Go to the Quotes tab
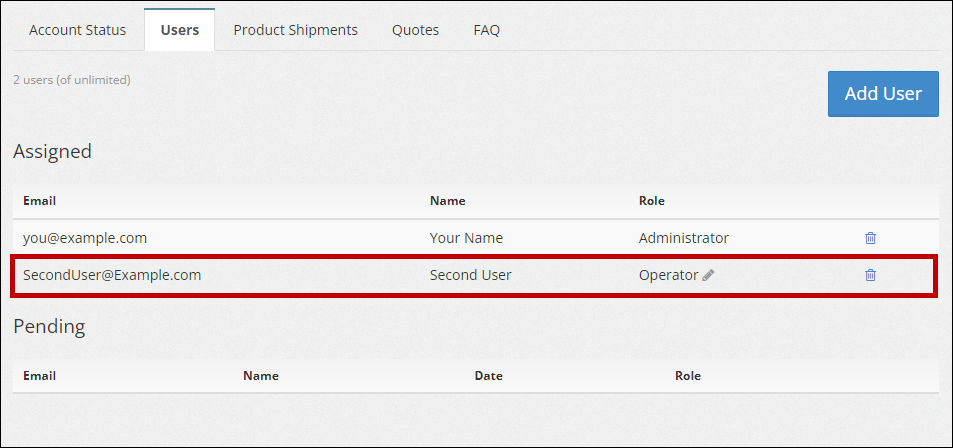The width and height of the screenshot is (953, 448). 415,30
